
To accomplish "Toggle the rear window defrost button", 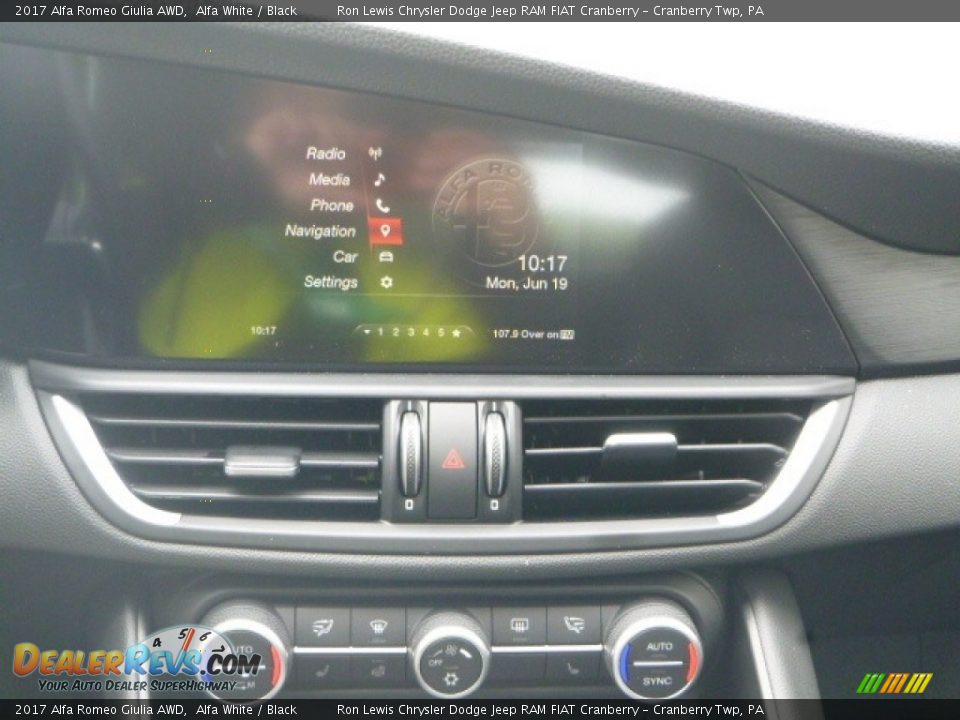I will point(519,626).
